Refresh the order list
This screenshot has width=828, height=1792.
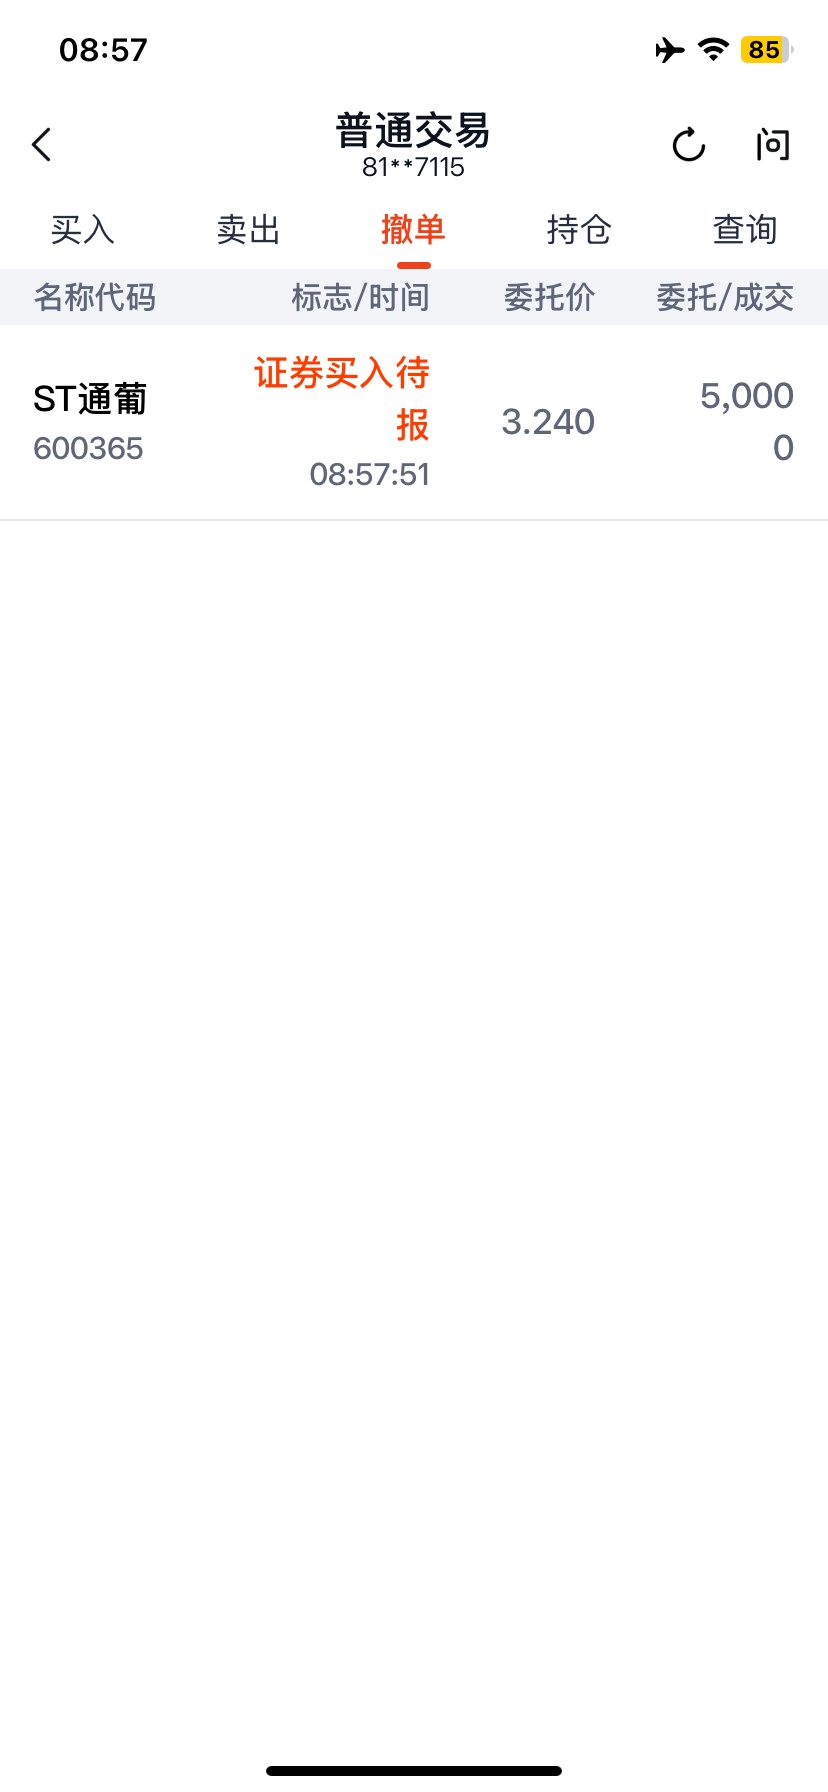[688, 145]
